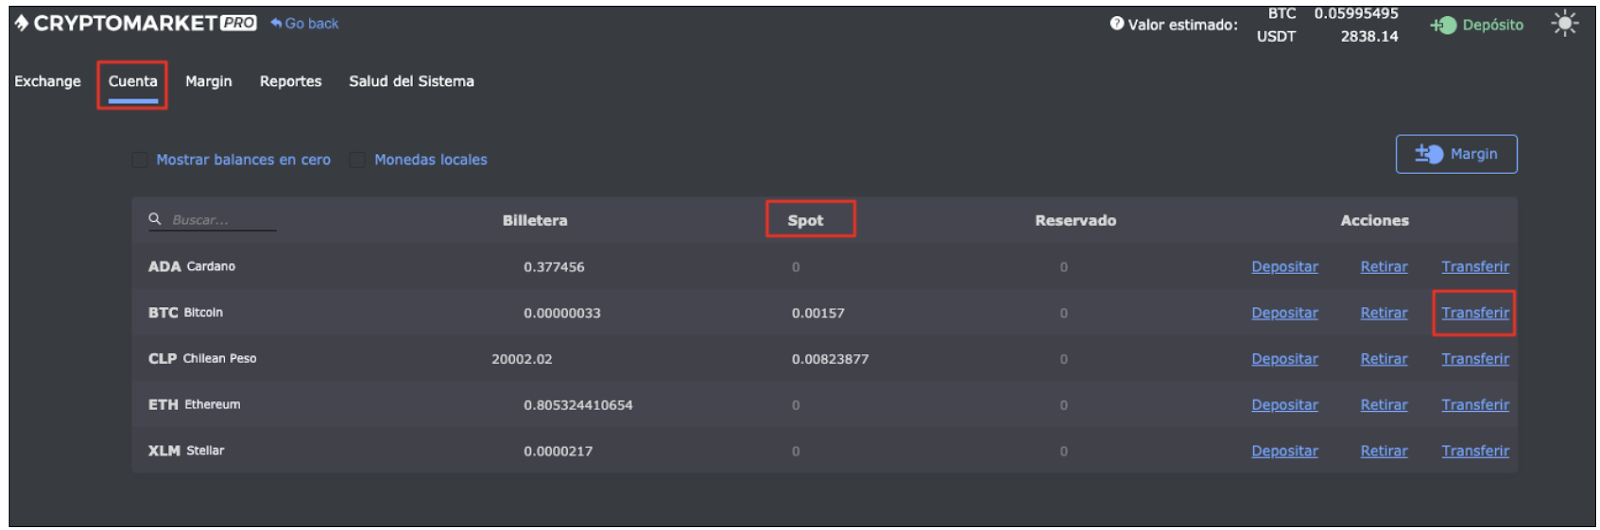
Task: Select the Cuenta tab
Action: [133, 82]
